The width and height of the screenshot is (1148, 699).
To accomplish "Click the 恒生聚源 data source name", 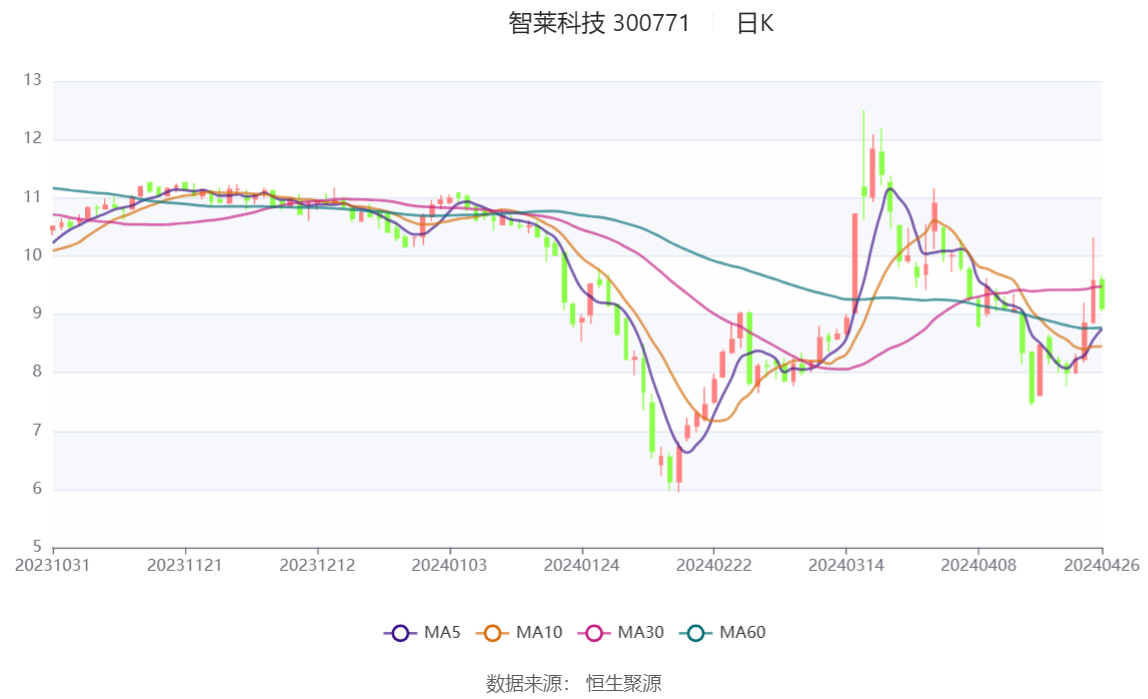I will (x=624, y=684).
